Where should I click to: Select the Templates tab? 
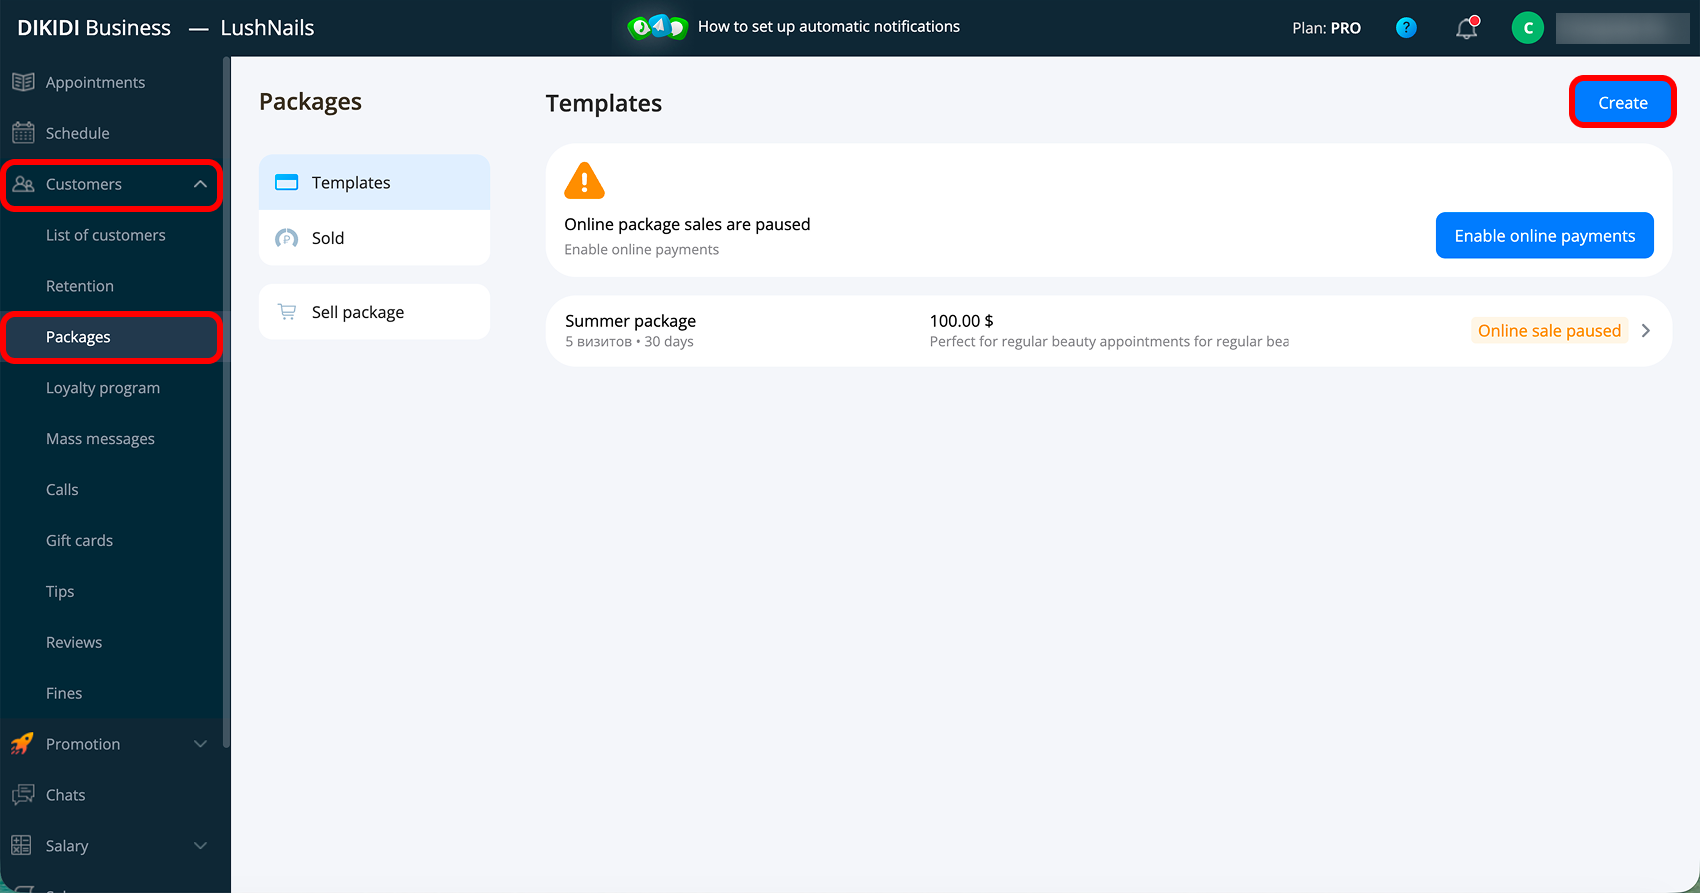point(374,182)
